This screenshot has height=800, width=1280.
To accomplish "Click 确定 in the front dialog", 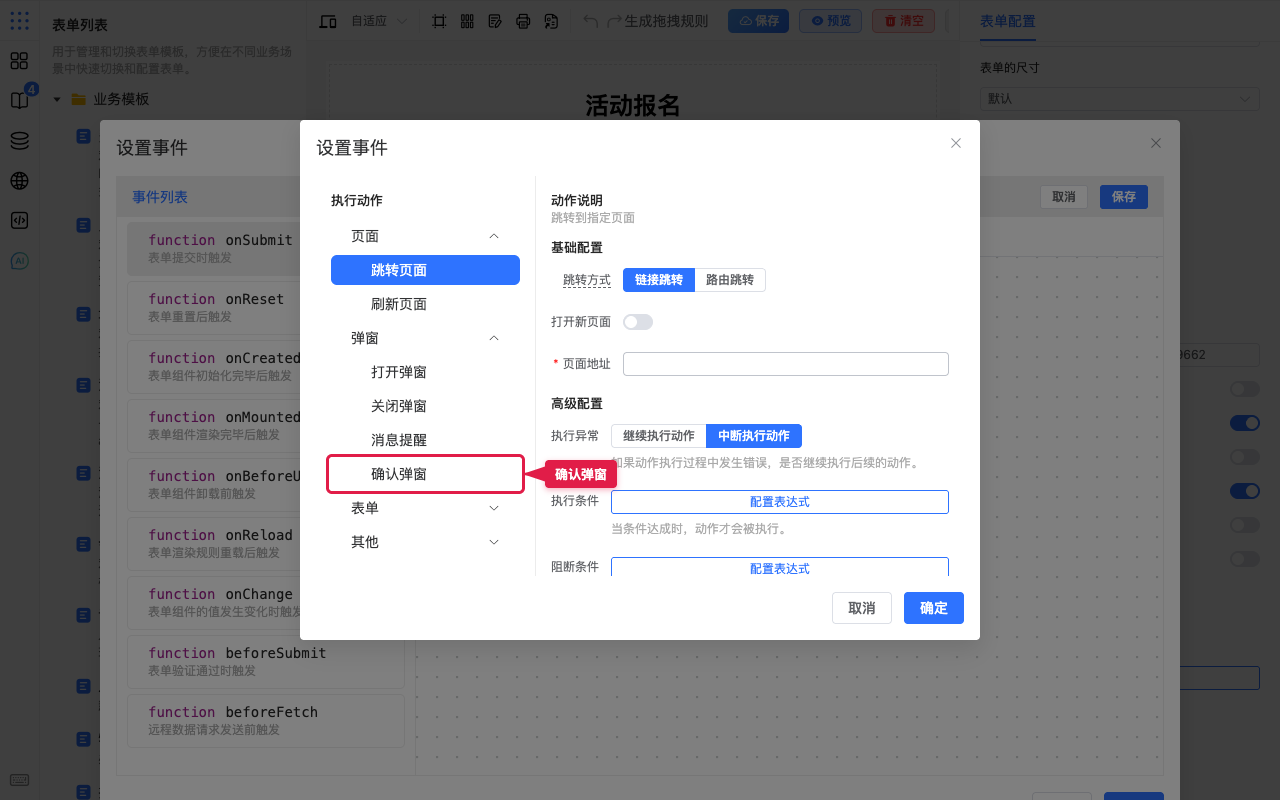I will coord(934,608).
